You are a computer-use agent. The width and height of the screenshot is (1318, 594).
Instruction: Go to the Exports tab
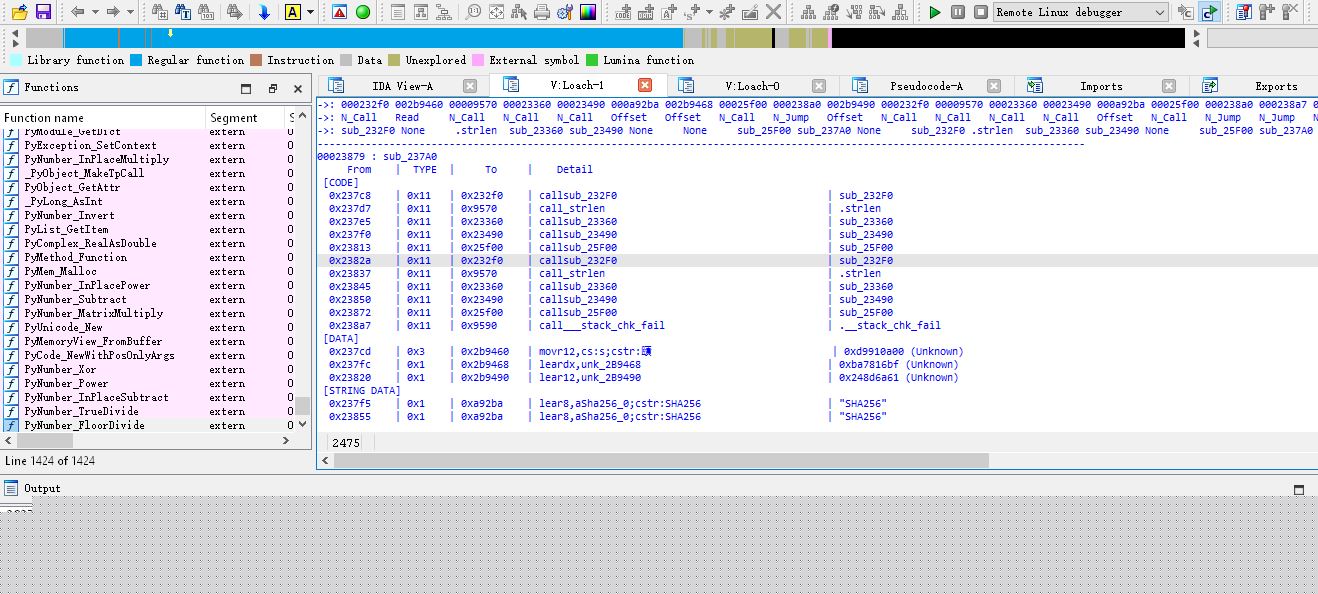click(x=1276, y=86)
